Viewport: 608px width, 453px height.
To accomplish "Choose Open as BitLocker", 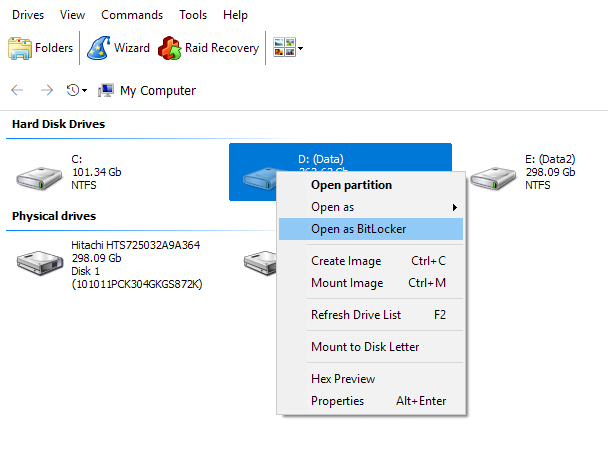I will point(371,229).
